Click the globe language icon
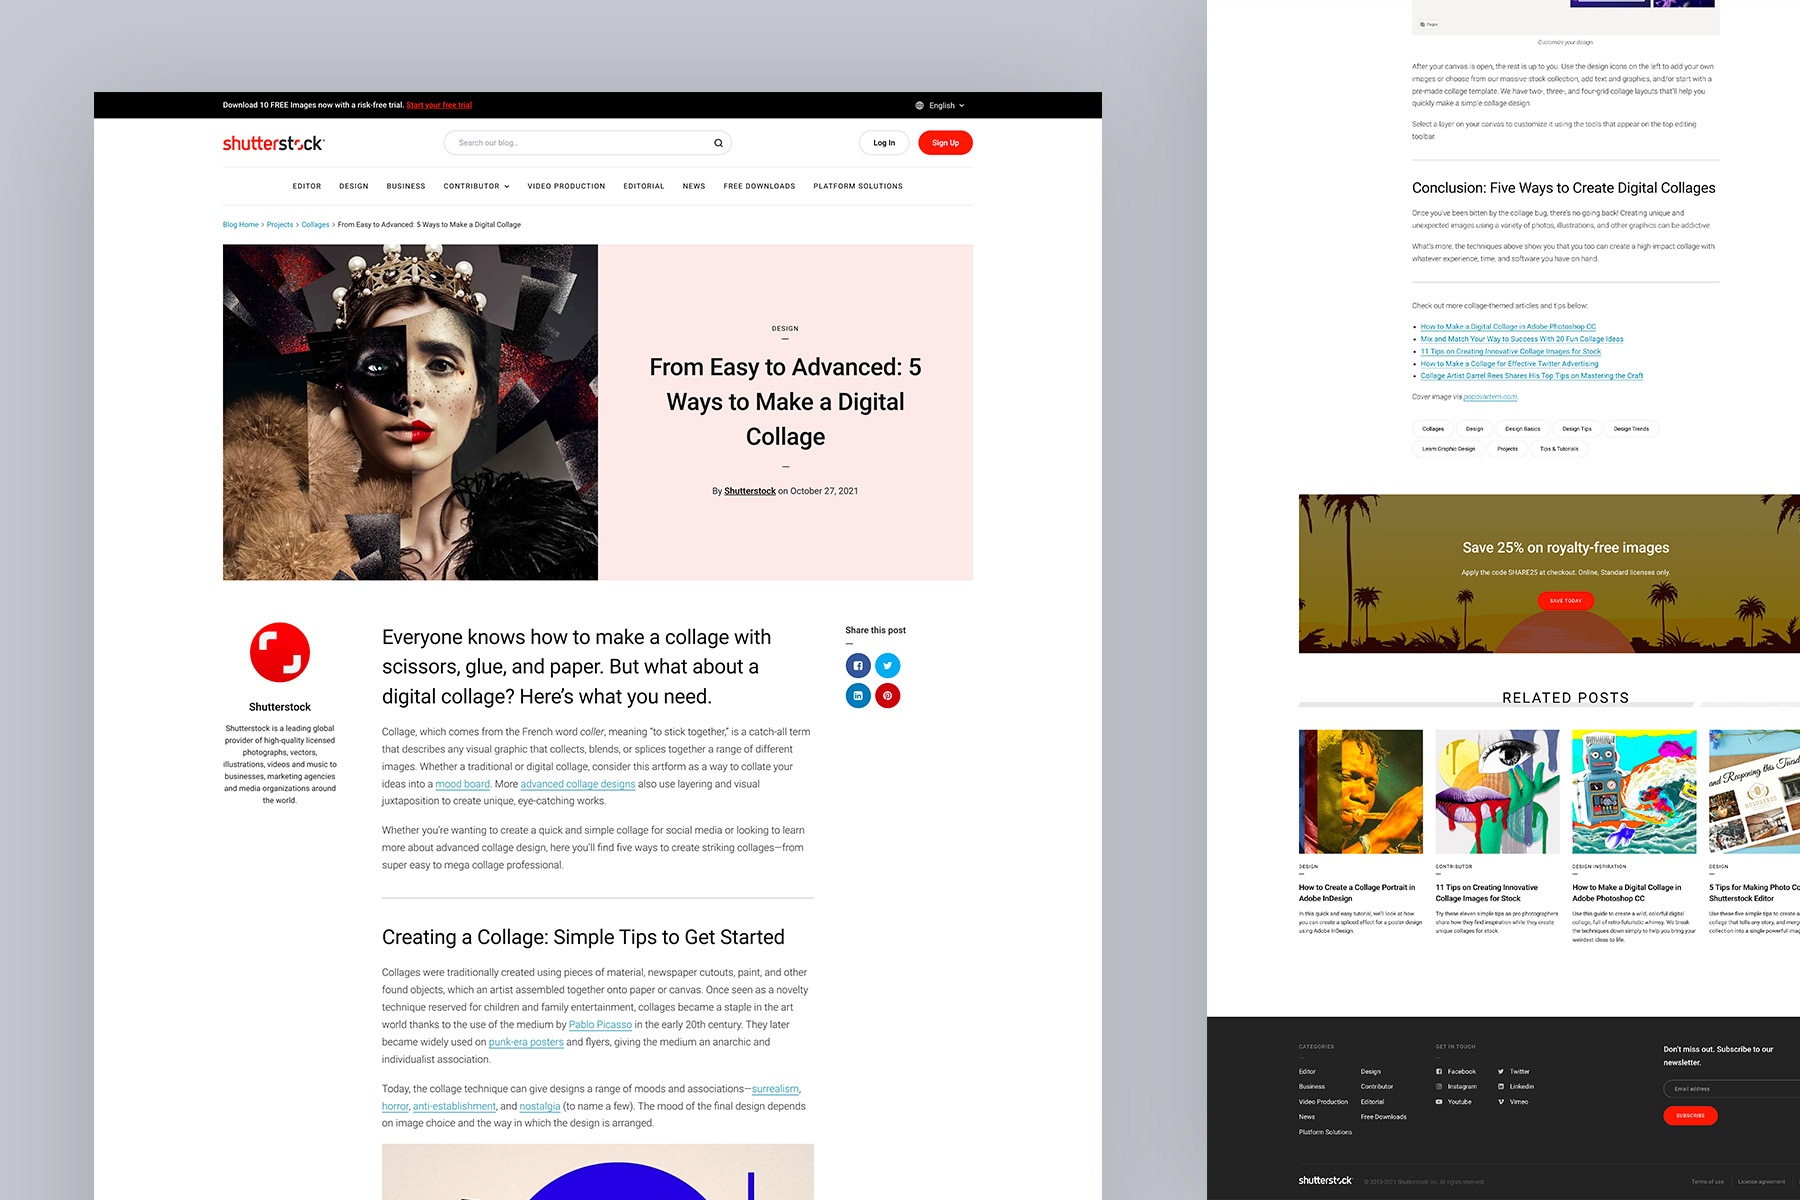This screenshot has width=1800, height=1200. 919,105
